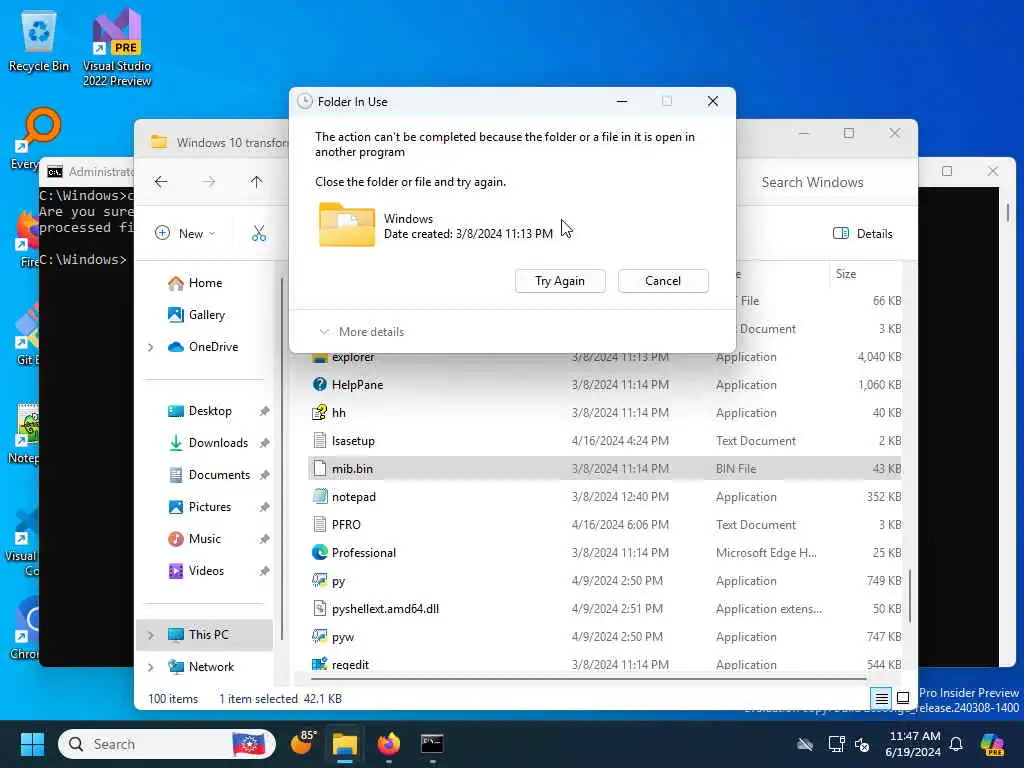Viewport: 1024px width, 768px height.
Task: Select the hh application icon
Action: click(319, 413)
